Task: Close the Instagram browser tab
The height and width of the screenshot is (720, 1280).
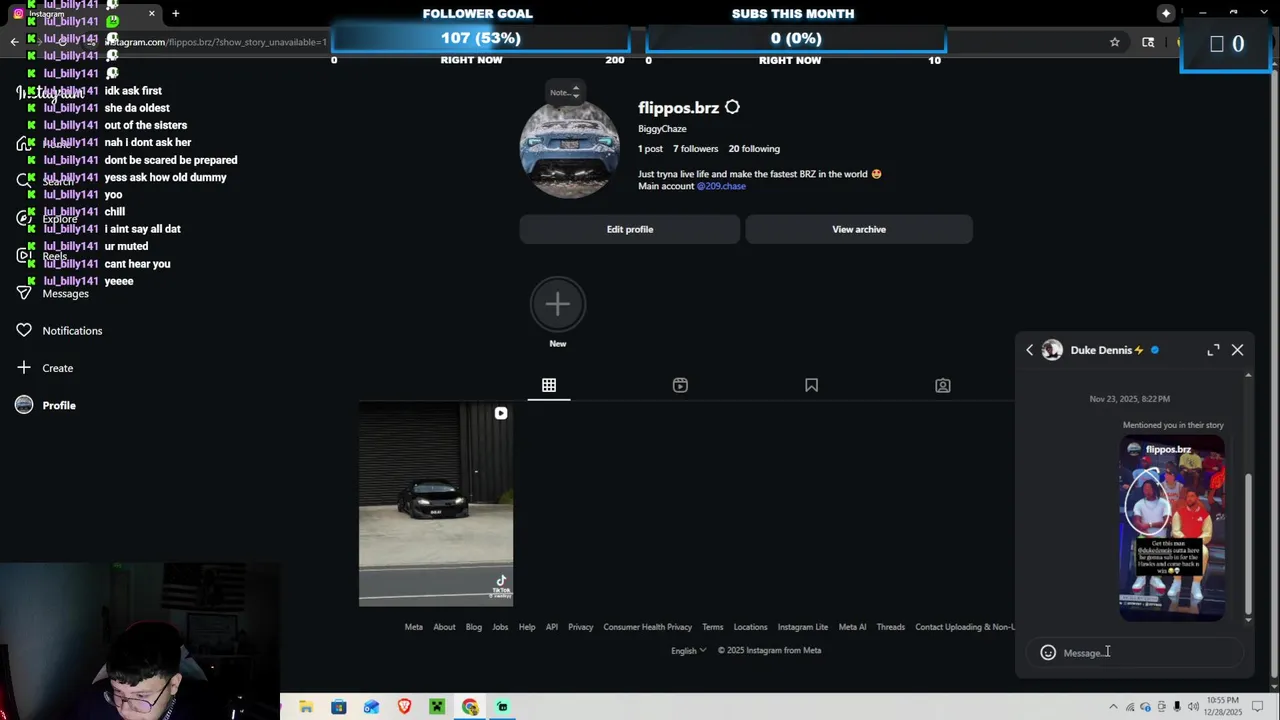Action: pos(151,13)
